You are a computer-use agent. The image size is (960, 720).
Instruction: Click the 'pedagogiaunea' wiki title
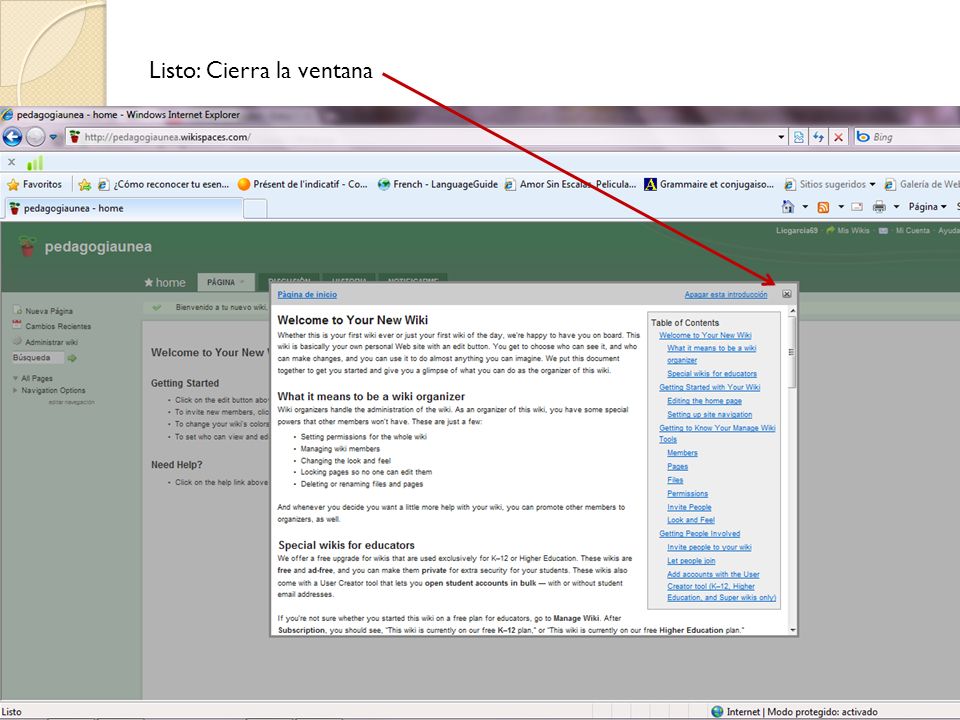(98, 247)
